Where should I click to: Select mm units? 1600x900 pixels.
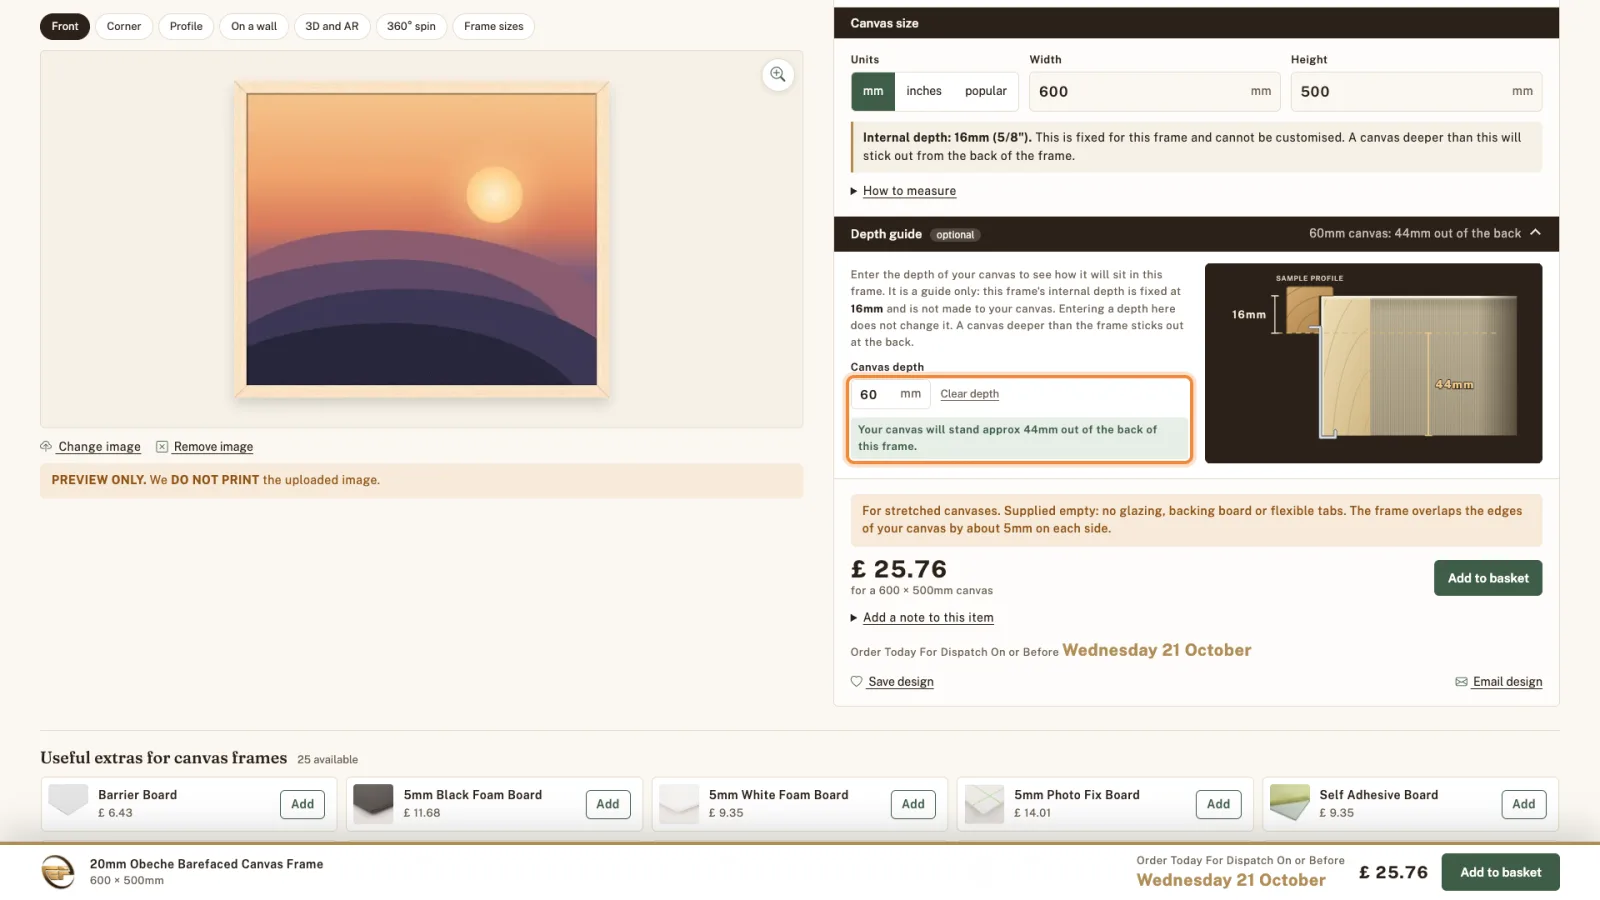(x=873, y=91)
